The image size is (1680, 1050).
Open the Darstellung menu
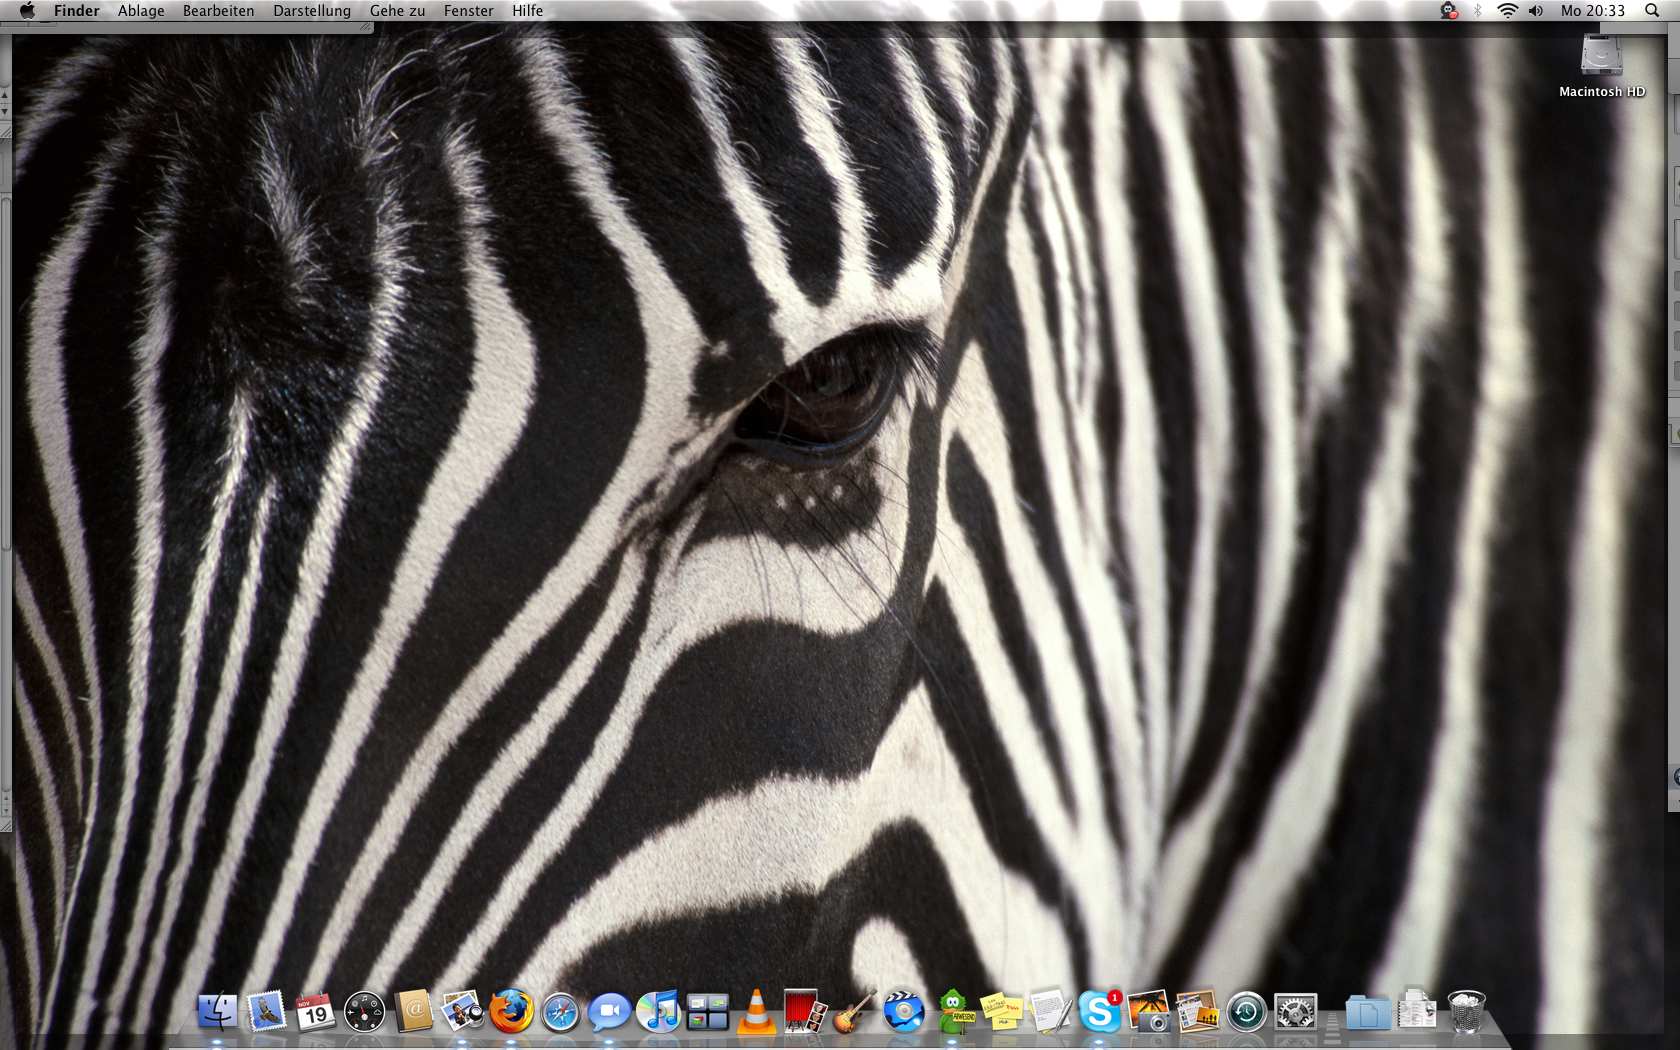[x=312, y=11]
